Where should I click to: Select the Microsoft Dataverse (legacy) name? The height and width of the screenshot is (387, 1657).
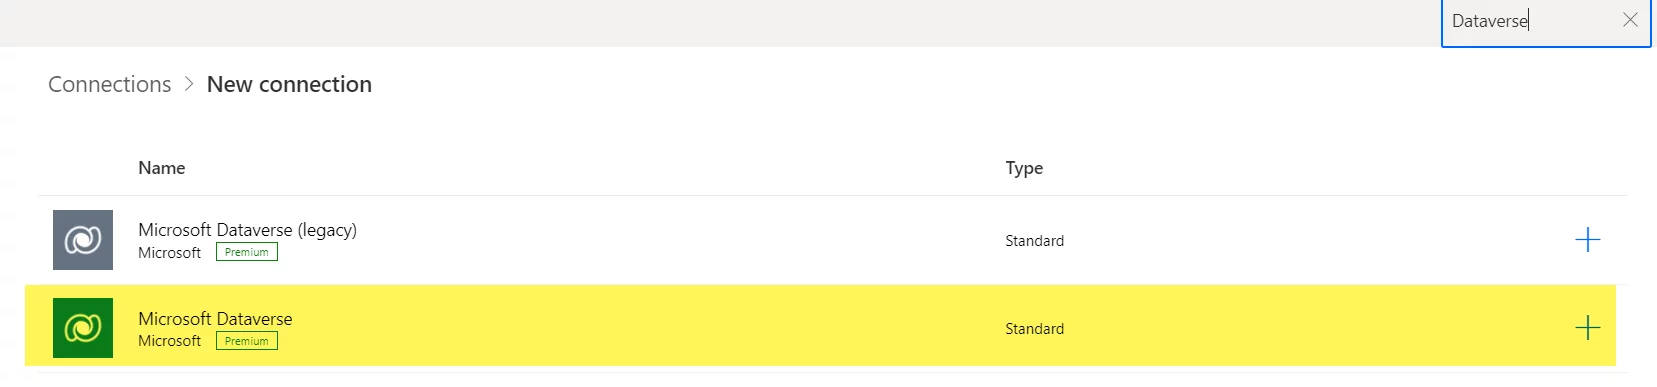pyautogui.click(x=247, y=230)
